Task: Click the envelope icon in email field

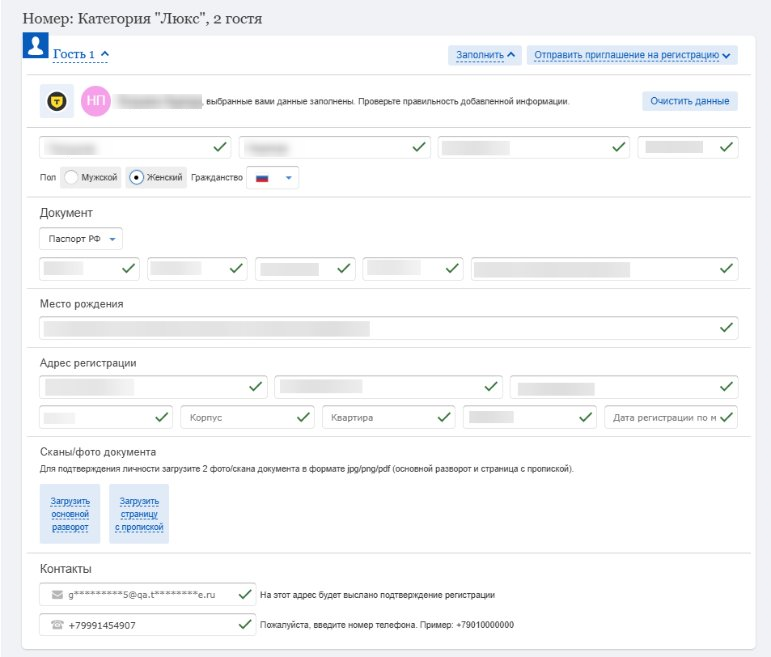Action: (57, 595)
